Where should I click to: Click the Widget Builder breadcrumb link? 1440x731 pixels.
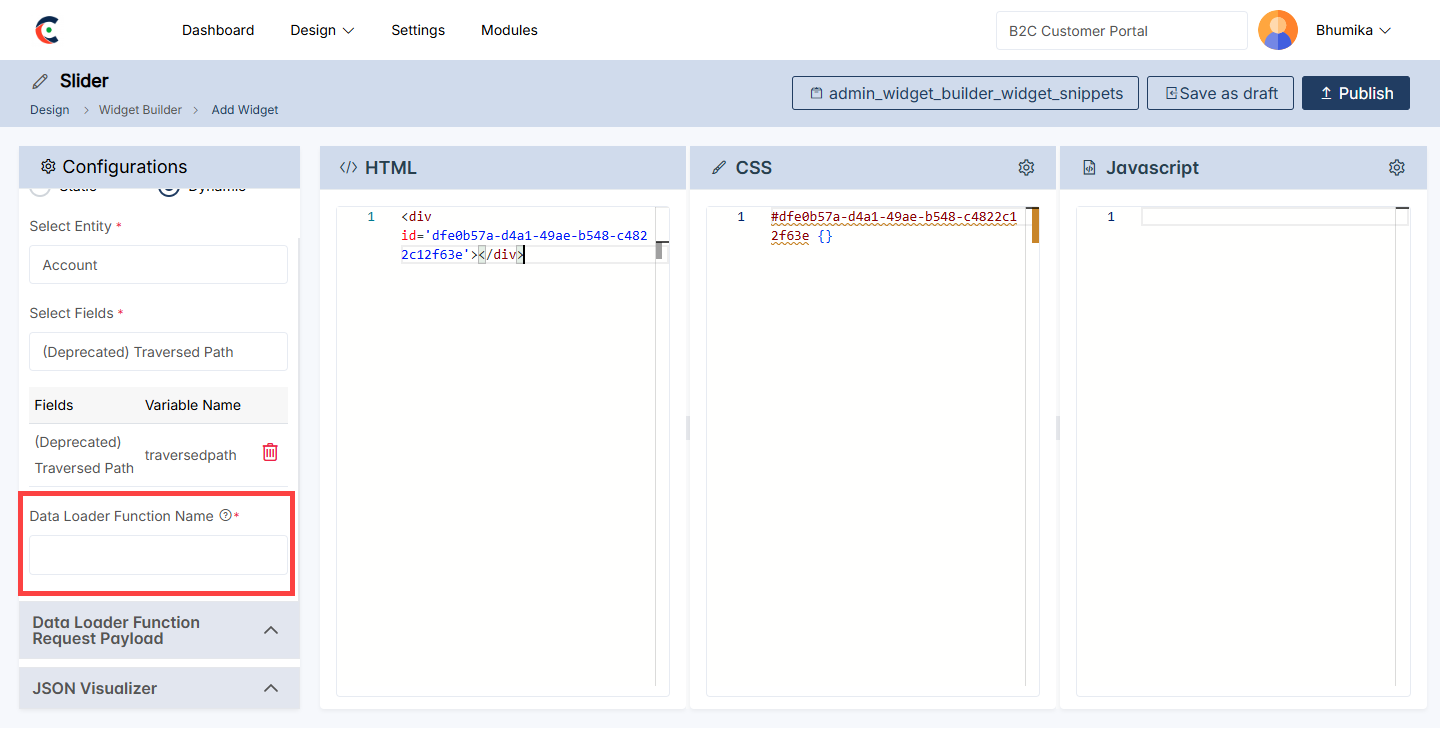[x=140, y=110]
